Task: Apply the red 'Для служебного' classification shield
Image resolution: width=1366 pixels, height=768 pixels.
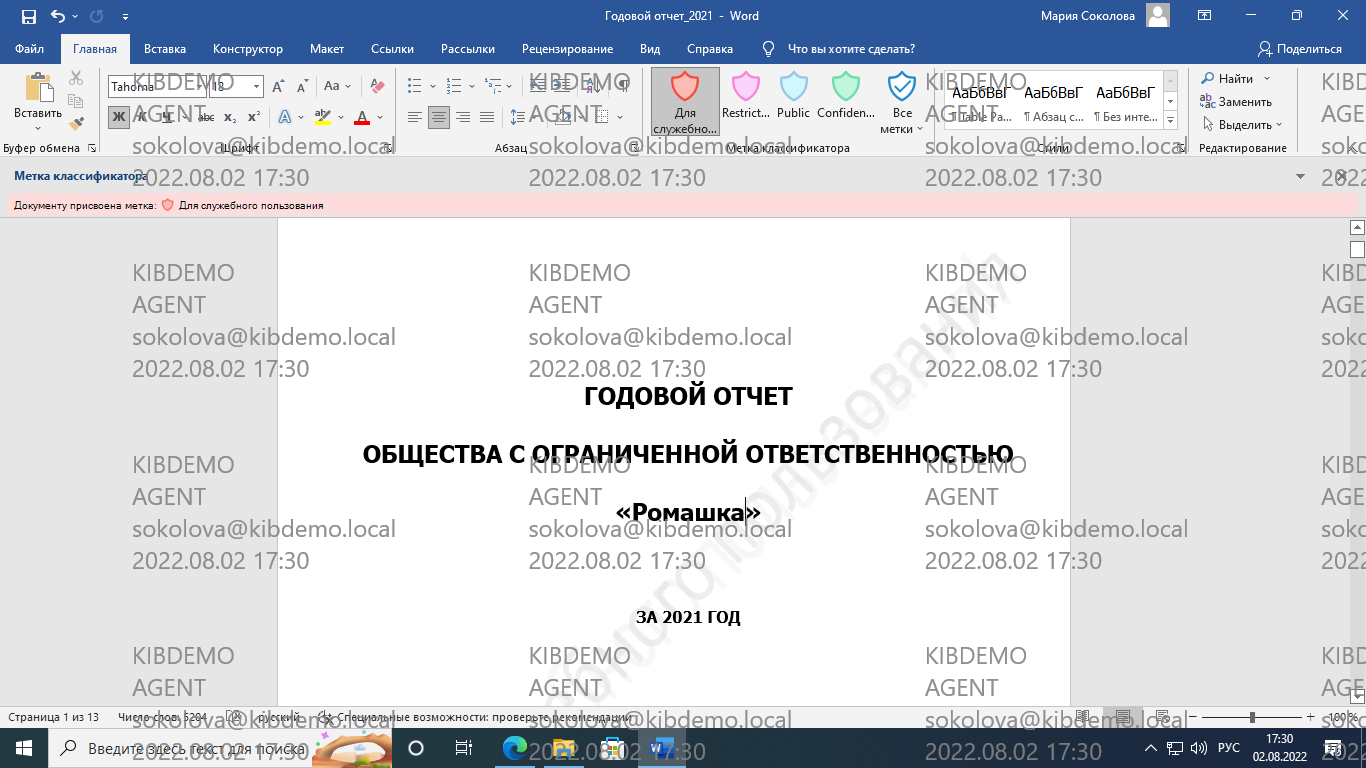Action: click(x=685, y=101)
